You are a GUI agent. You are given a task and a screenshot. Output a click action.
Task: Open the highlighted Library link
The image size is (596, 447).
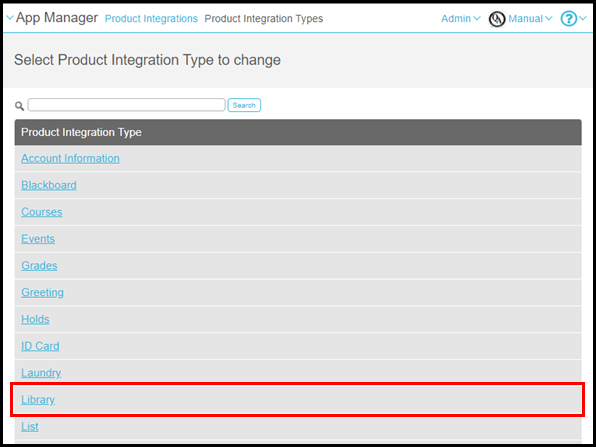coord(38,399)
